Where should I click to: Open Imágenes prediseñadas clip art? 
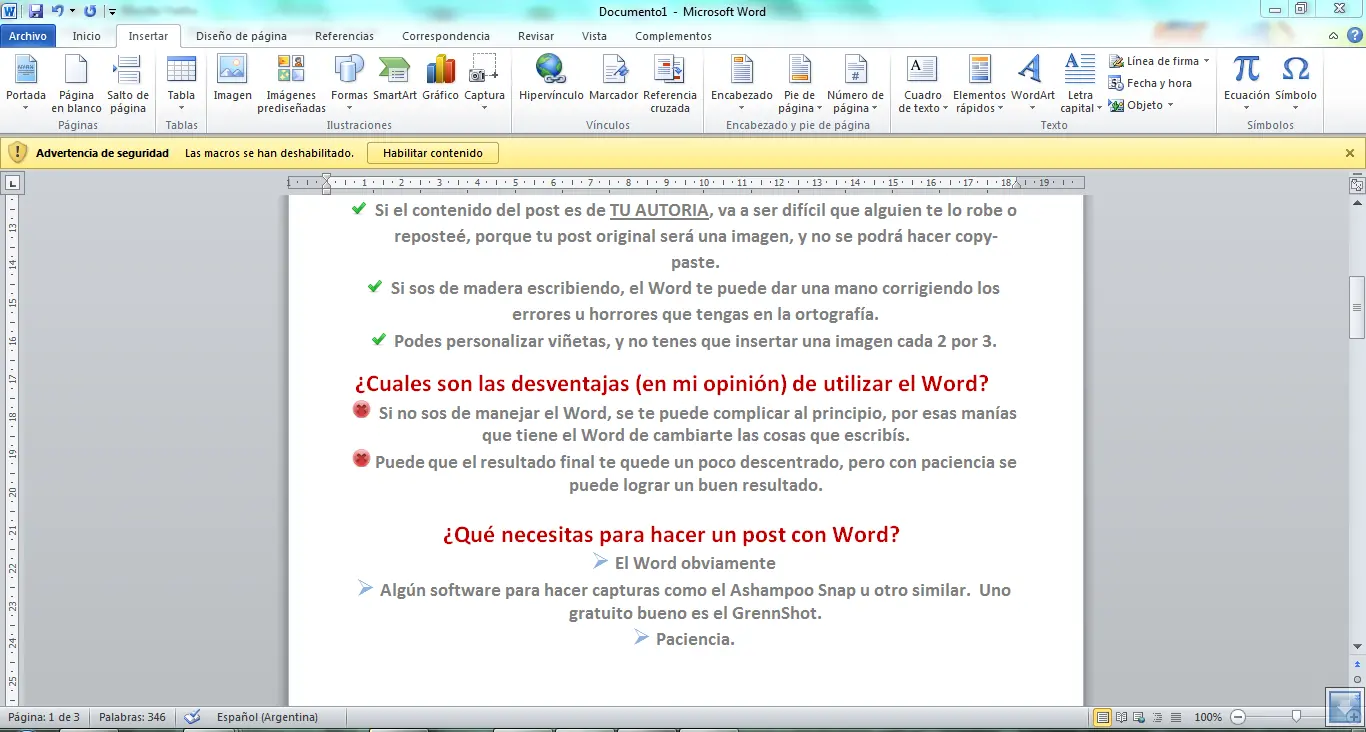[x=291, y=84]
